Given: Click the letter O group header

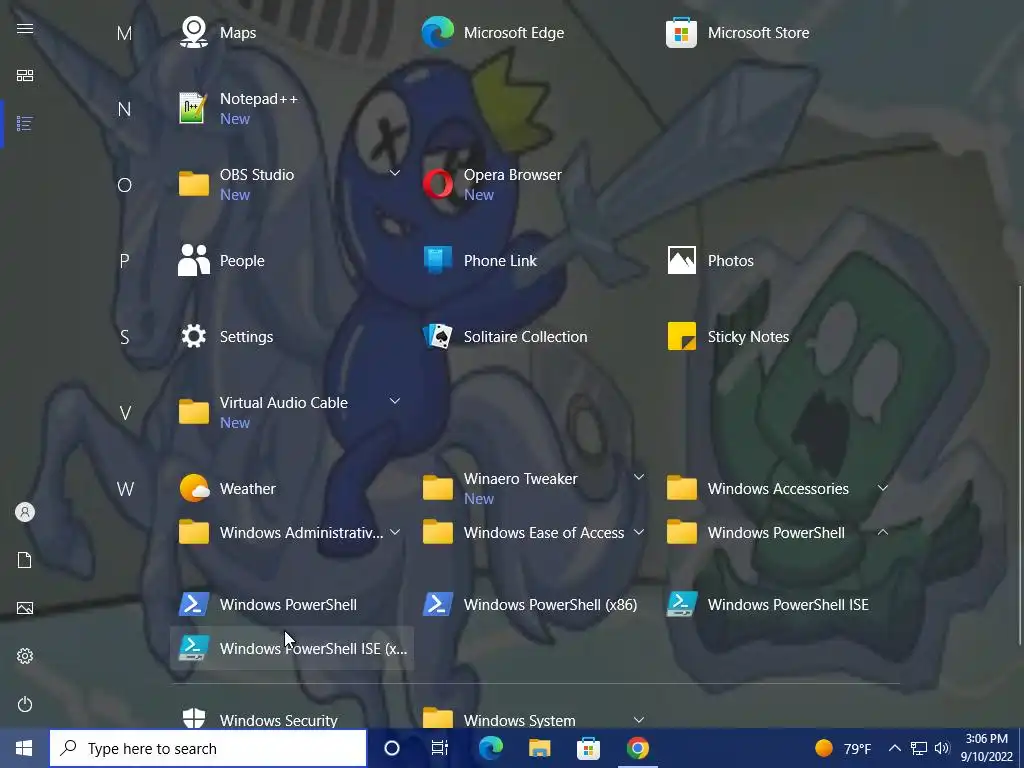Looking at the screenshot, I should (124, 185).
